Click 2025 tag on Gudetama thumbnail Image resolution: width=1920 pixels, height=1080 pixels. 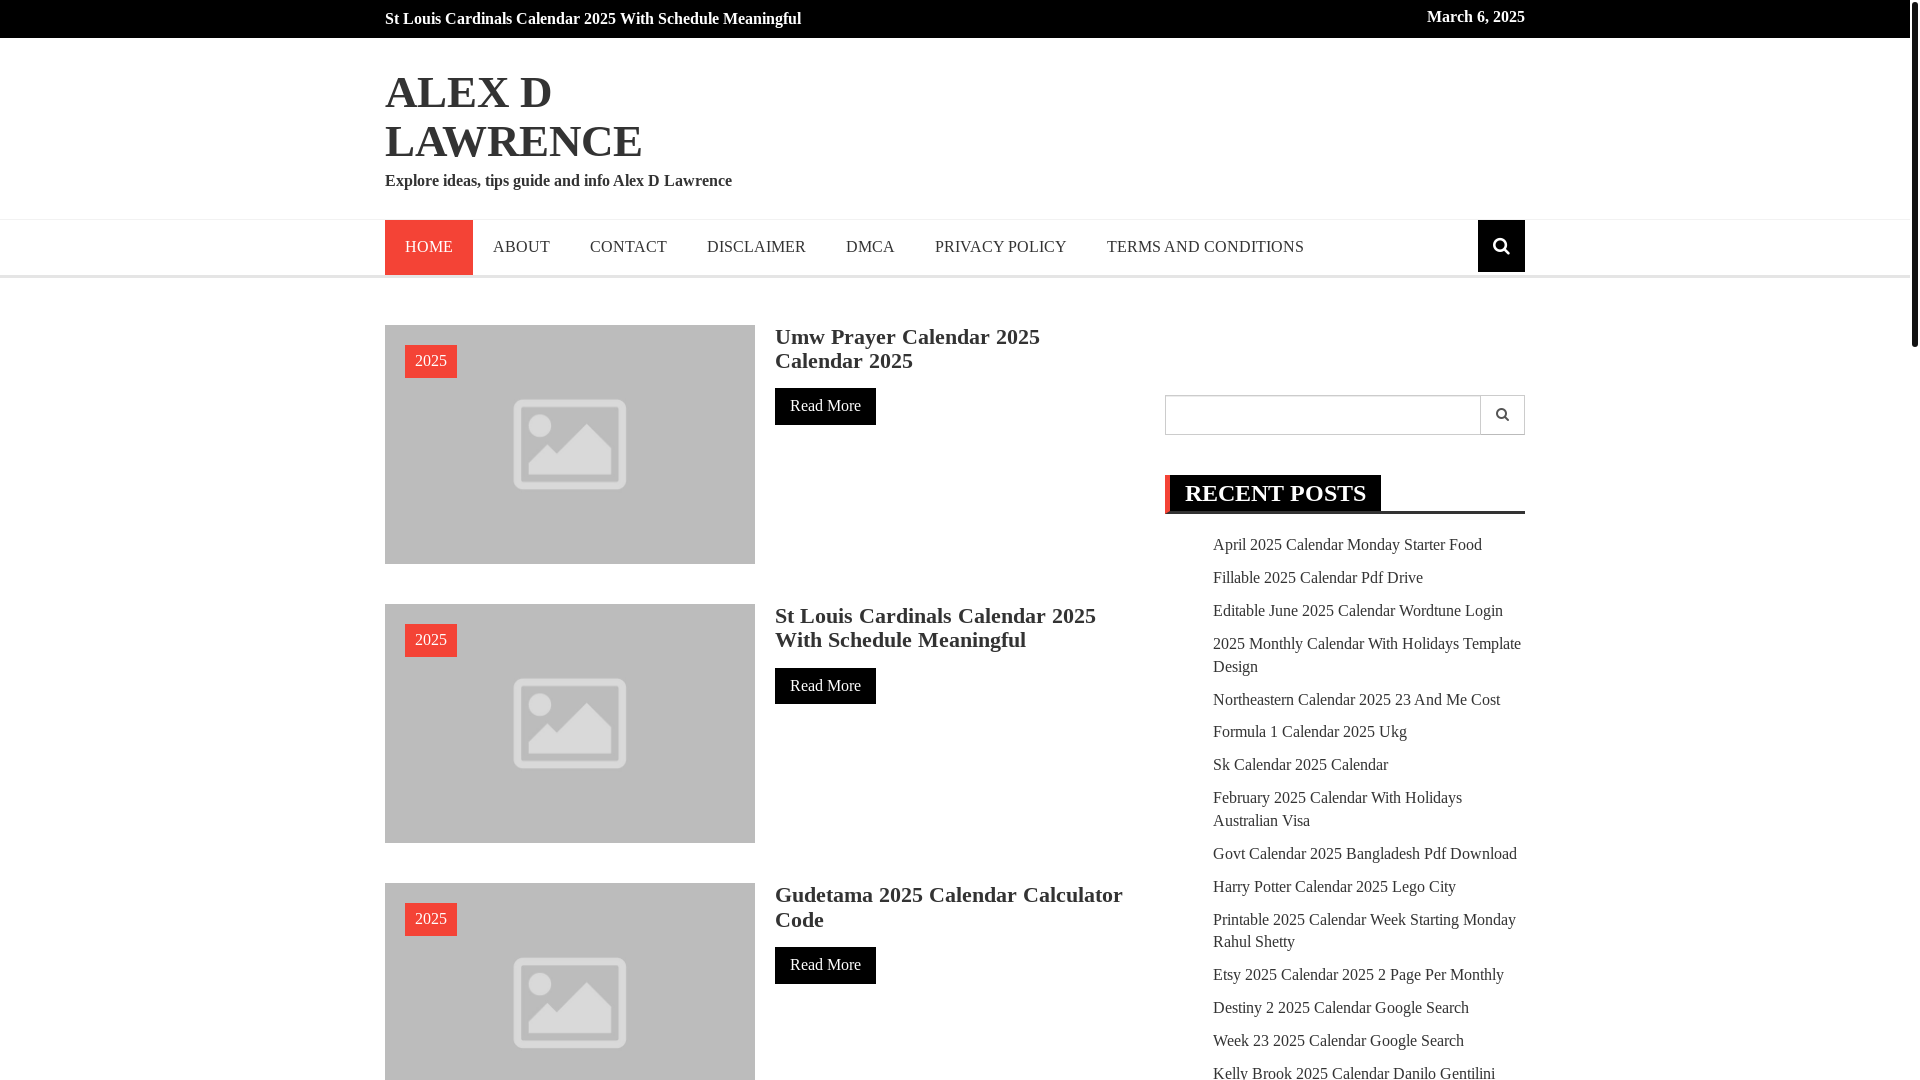[x=431, y=919]
